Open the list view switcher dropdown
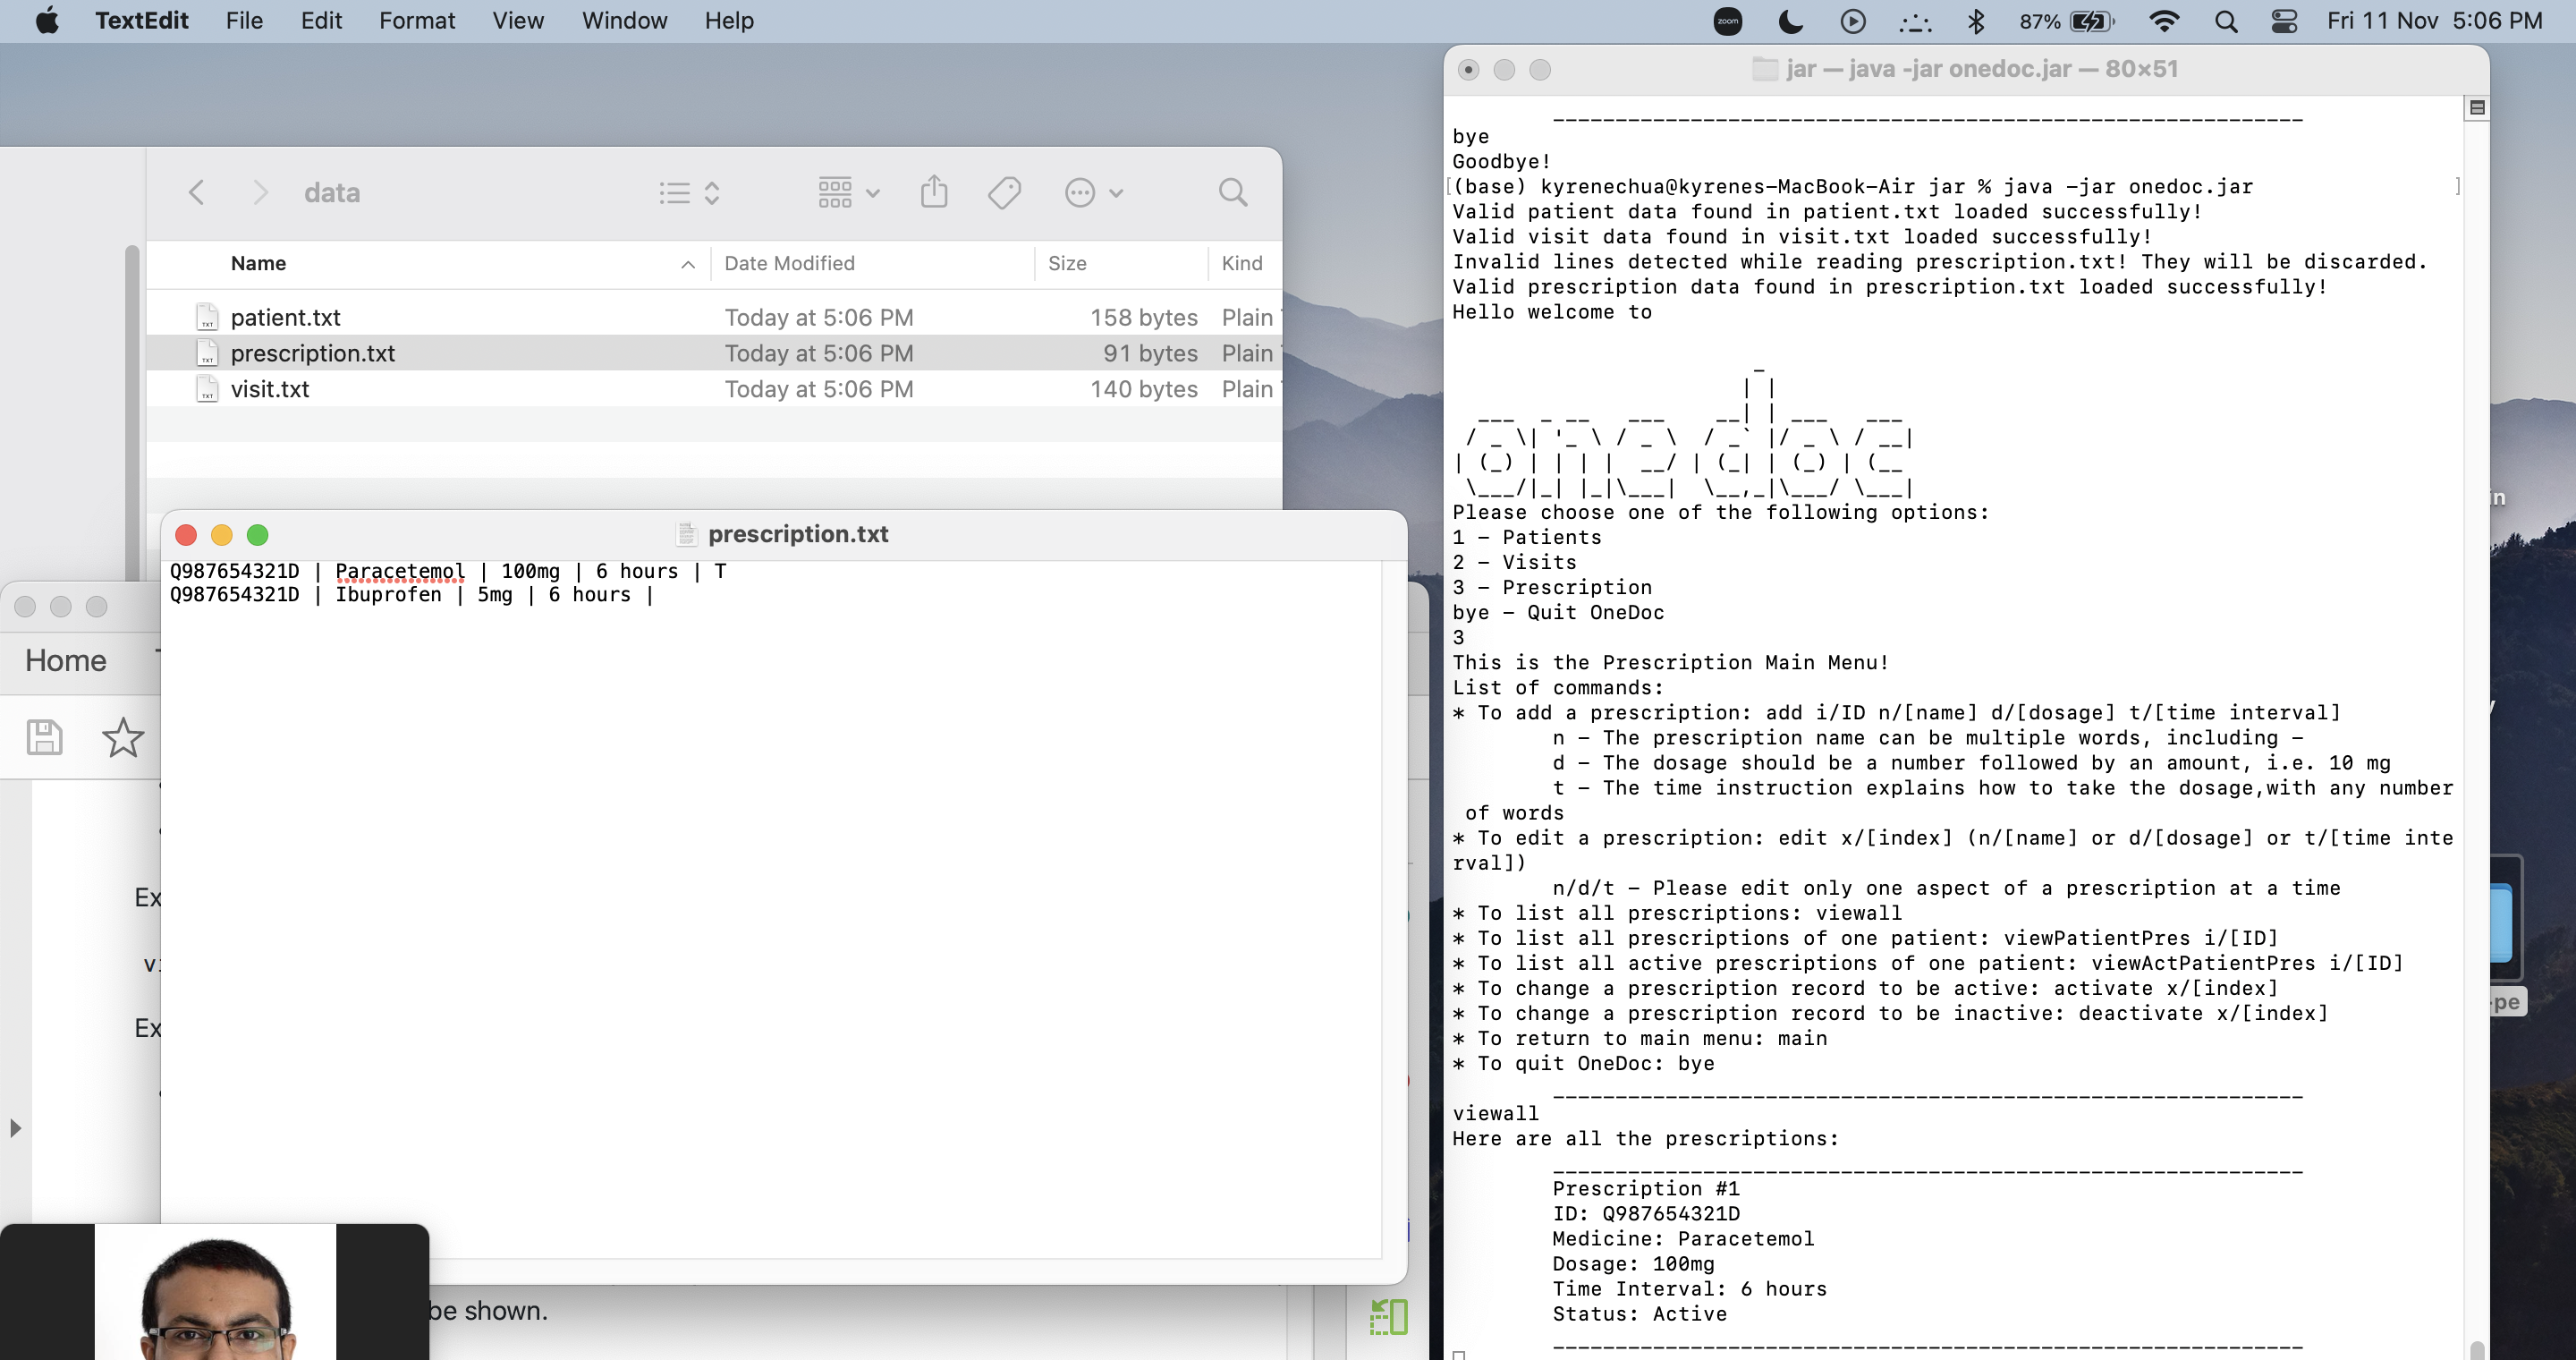The height and width of the screenshot is (1360, 2576). (689, 192)
